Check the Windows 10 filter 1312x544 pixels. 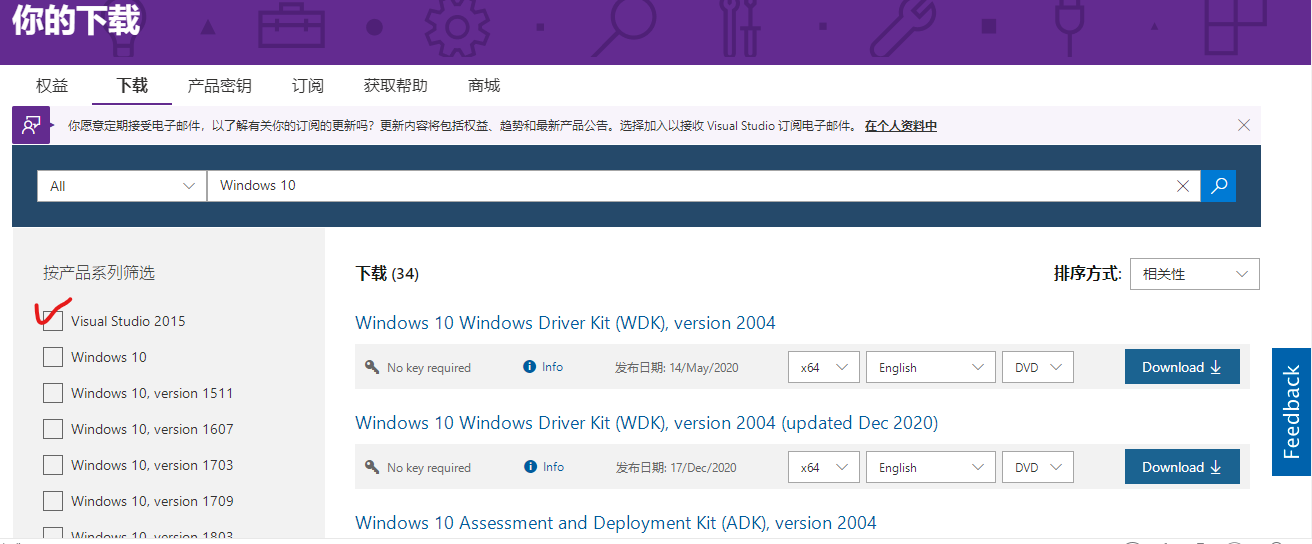pos(53,357)
